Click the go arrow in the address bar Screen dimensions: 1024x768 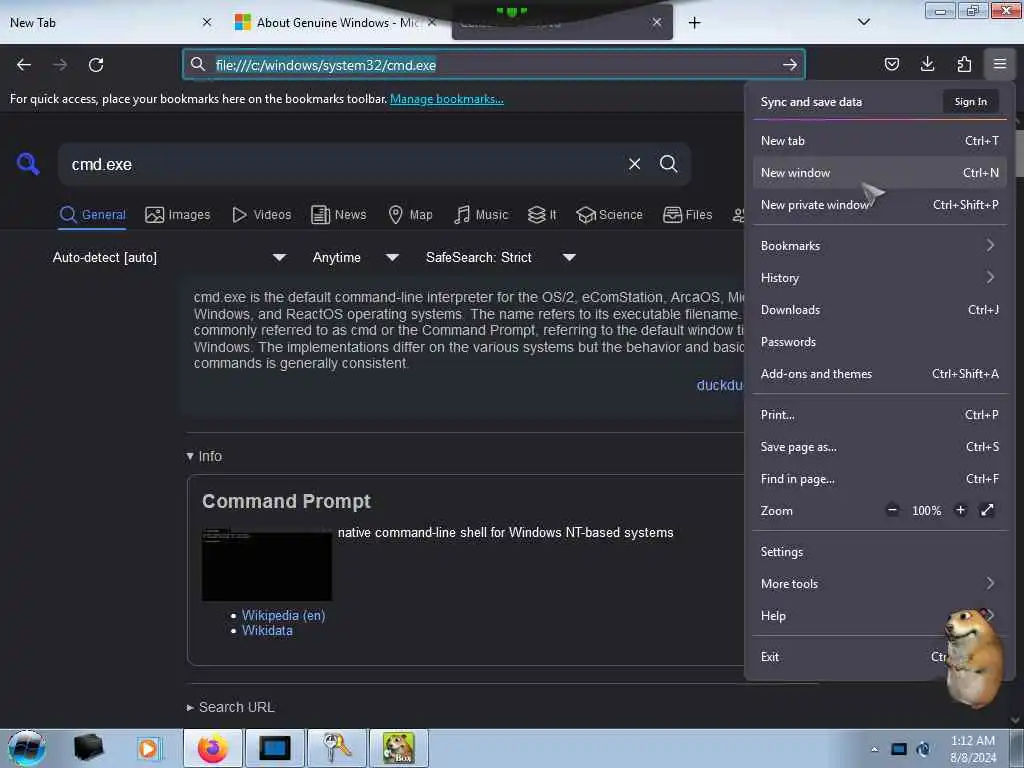point(790,65)
